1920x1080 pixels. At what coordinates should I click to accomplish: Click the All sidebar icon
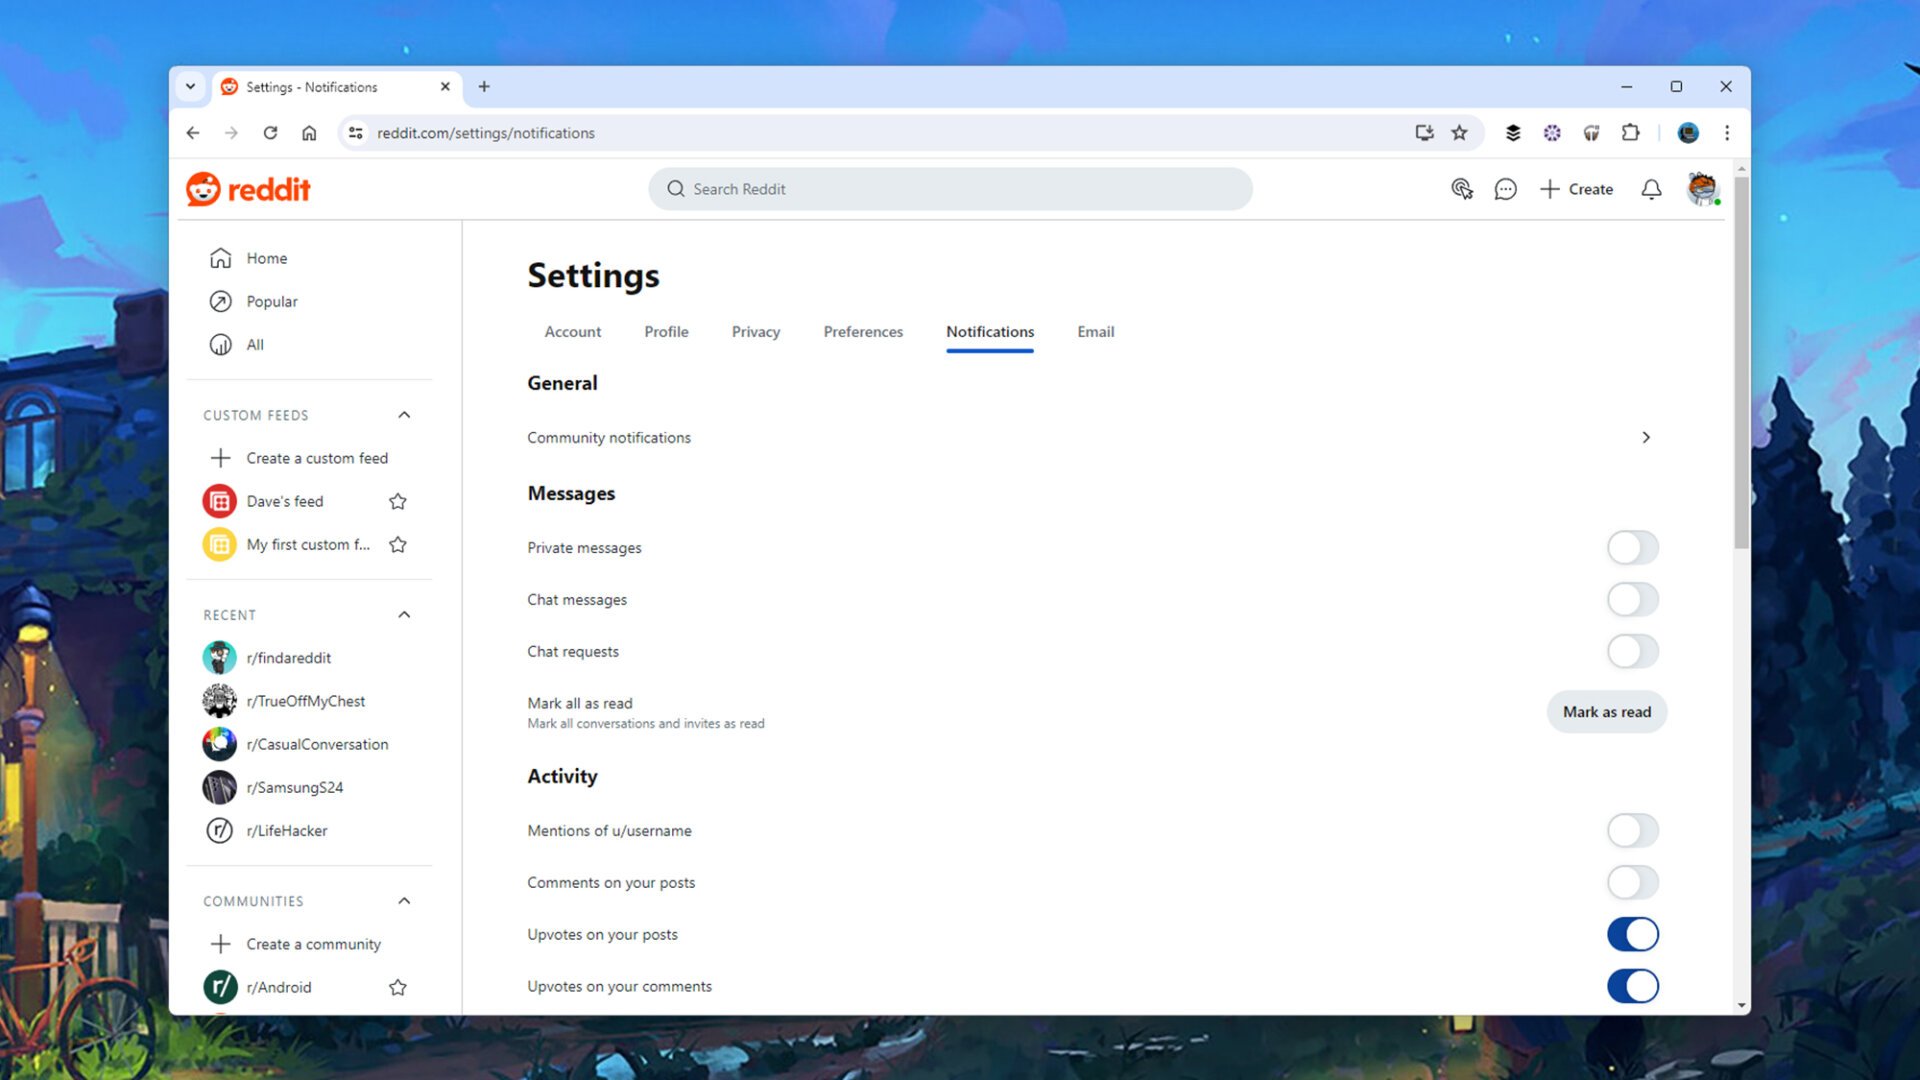tap(221, 345)
